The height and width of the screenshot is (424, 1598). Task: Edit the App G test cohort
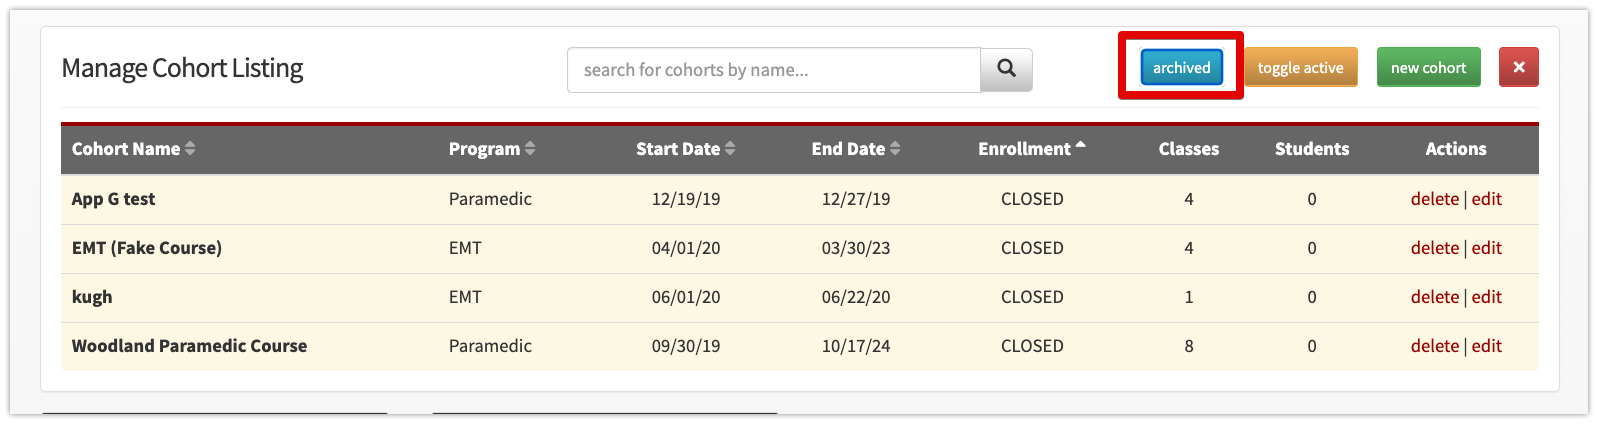[1487, 199]
